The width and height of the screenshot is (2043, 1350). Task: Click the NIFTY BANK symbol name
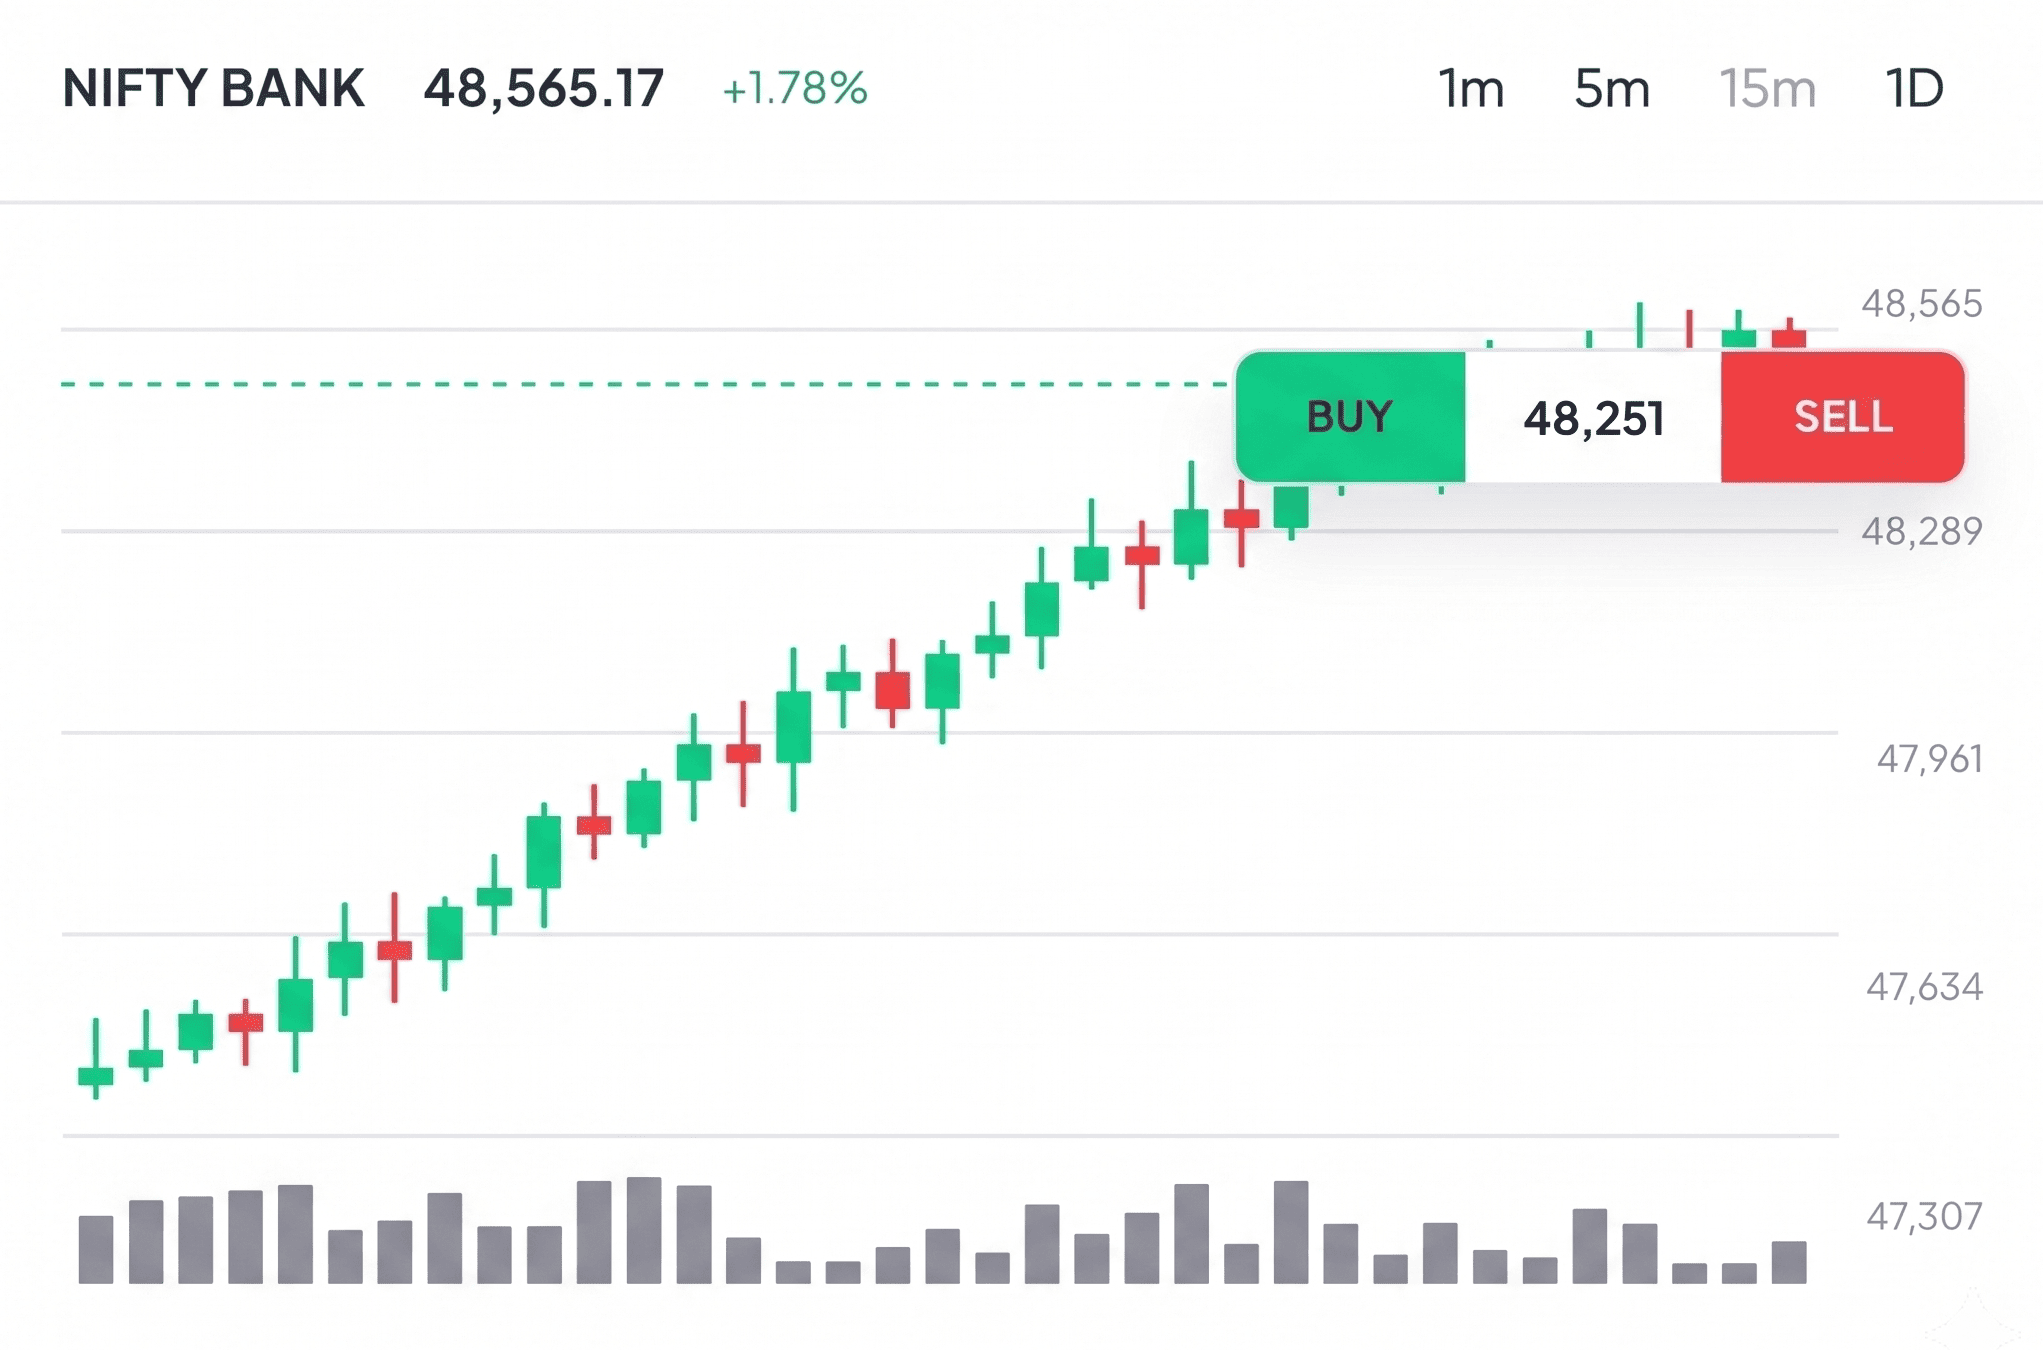click(x=213, y=88)
